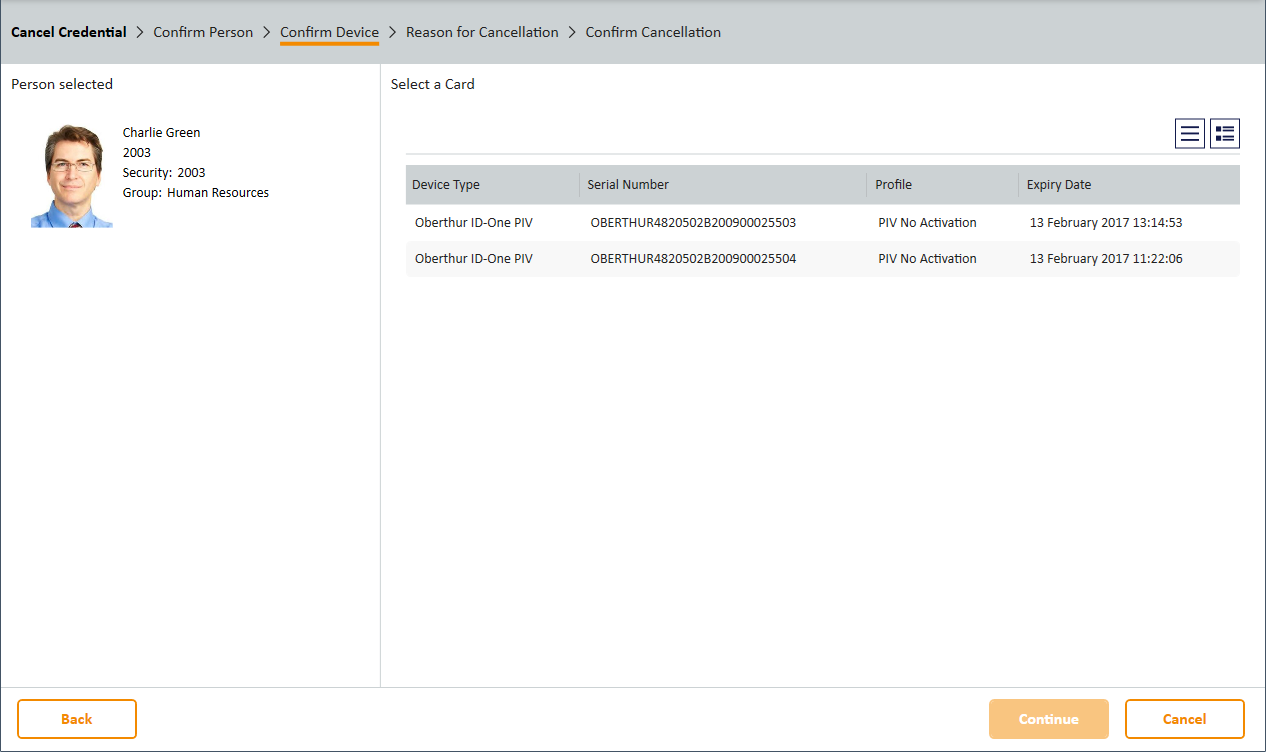Viewport: 1266px width, 752px height.
Task: Click PIV No Activation in second row
Action: point(927,259)
